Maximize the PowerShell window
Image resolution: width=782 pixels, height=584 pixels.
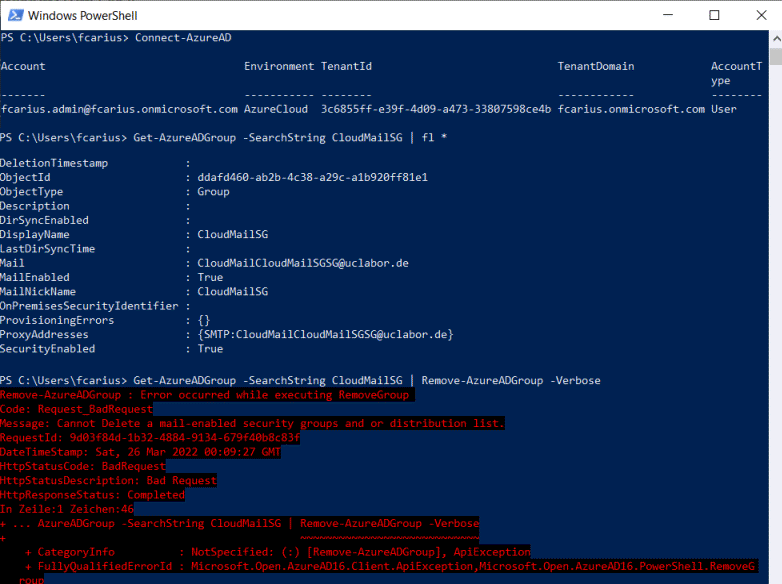click(x=714, y=15)
